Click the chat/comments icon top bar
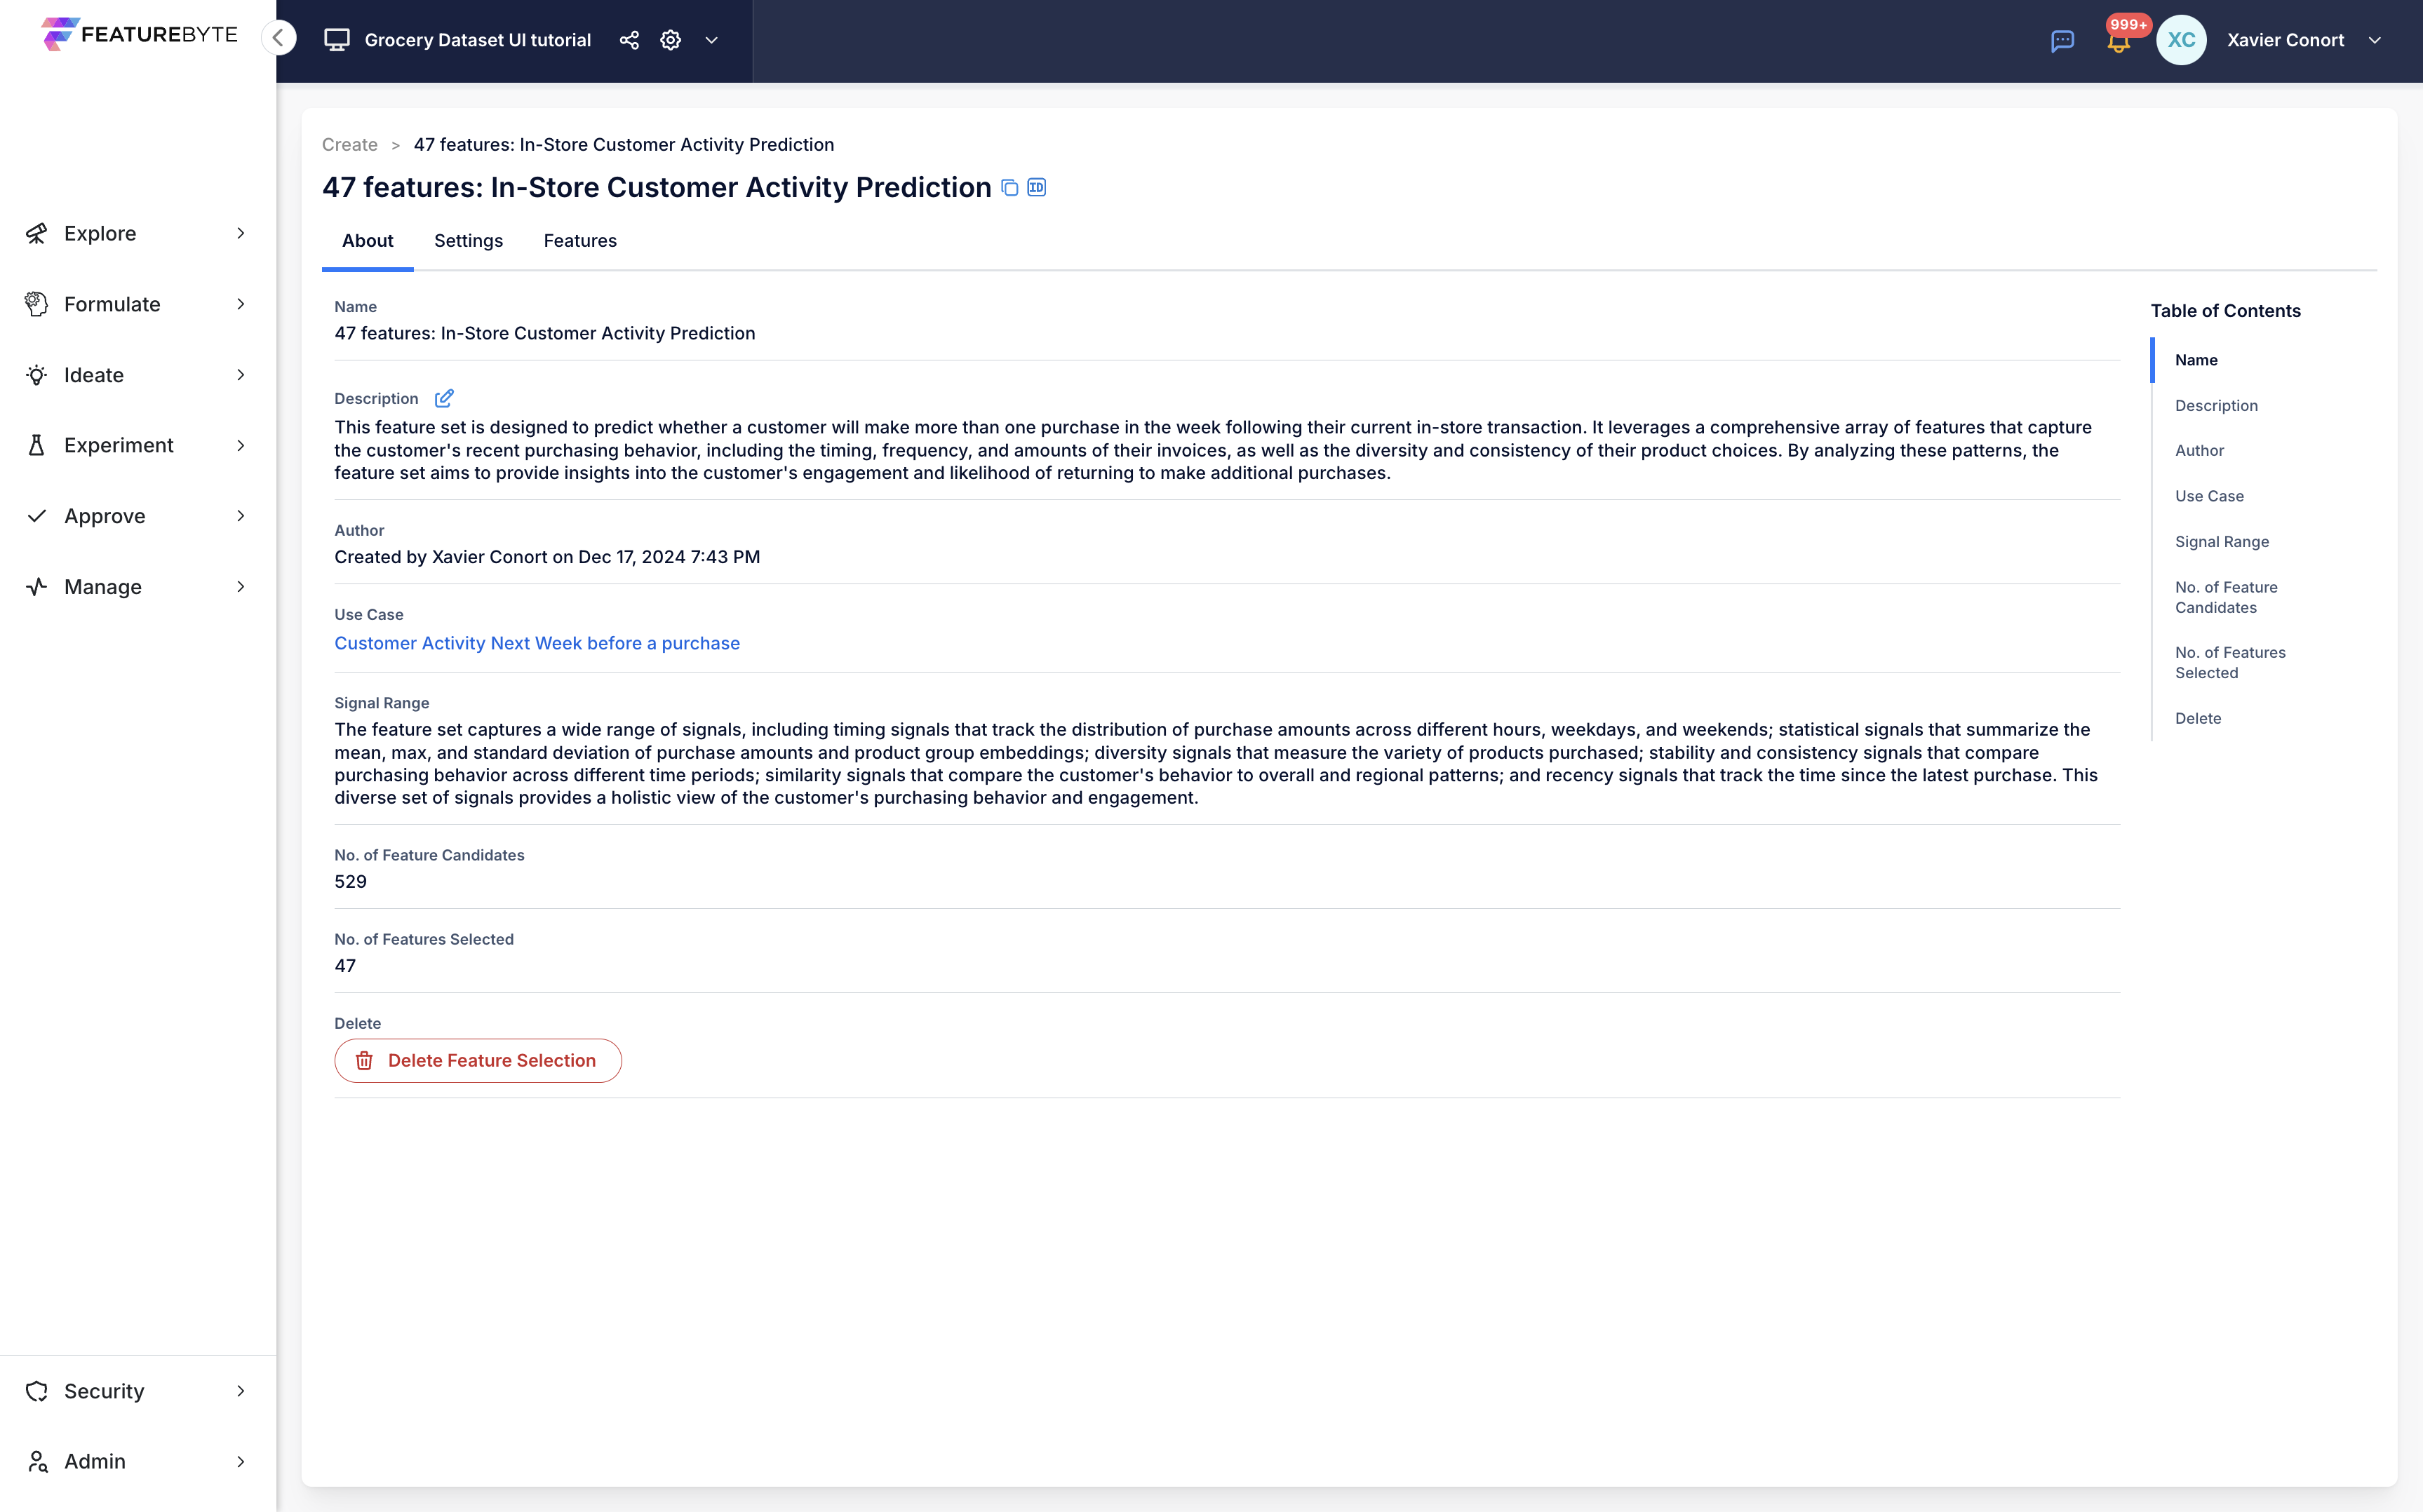2423x1512 pixels. coord(2062,39)
